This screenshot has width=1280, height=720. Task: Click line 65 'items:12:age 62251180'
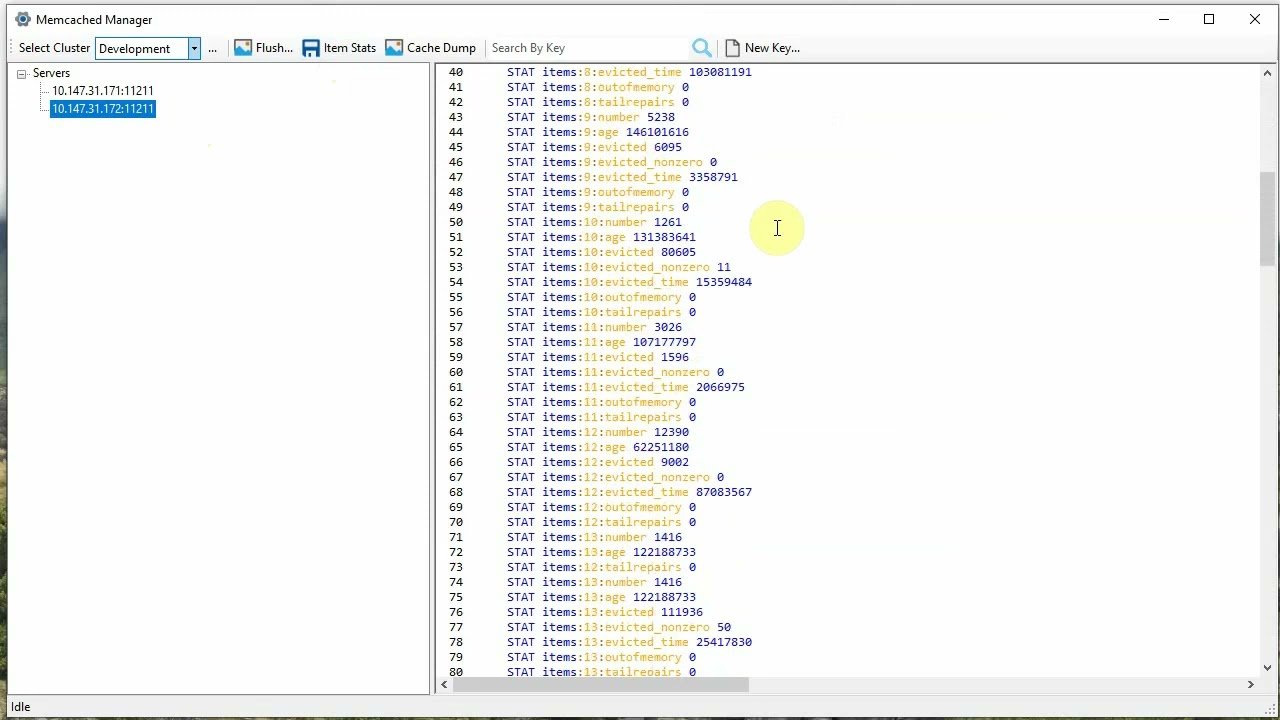pyautogui.click(x=598, y=447)
